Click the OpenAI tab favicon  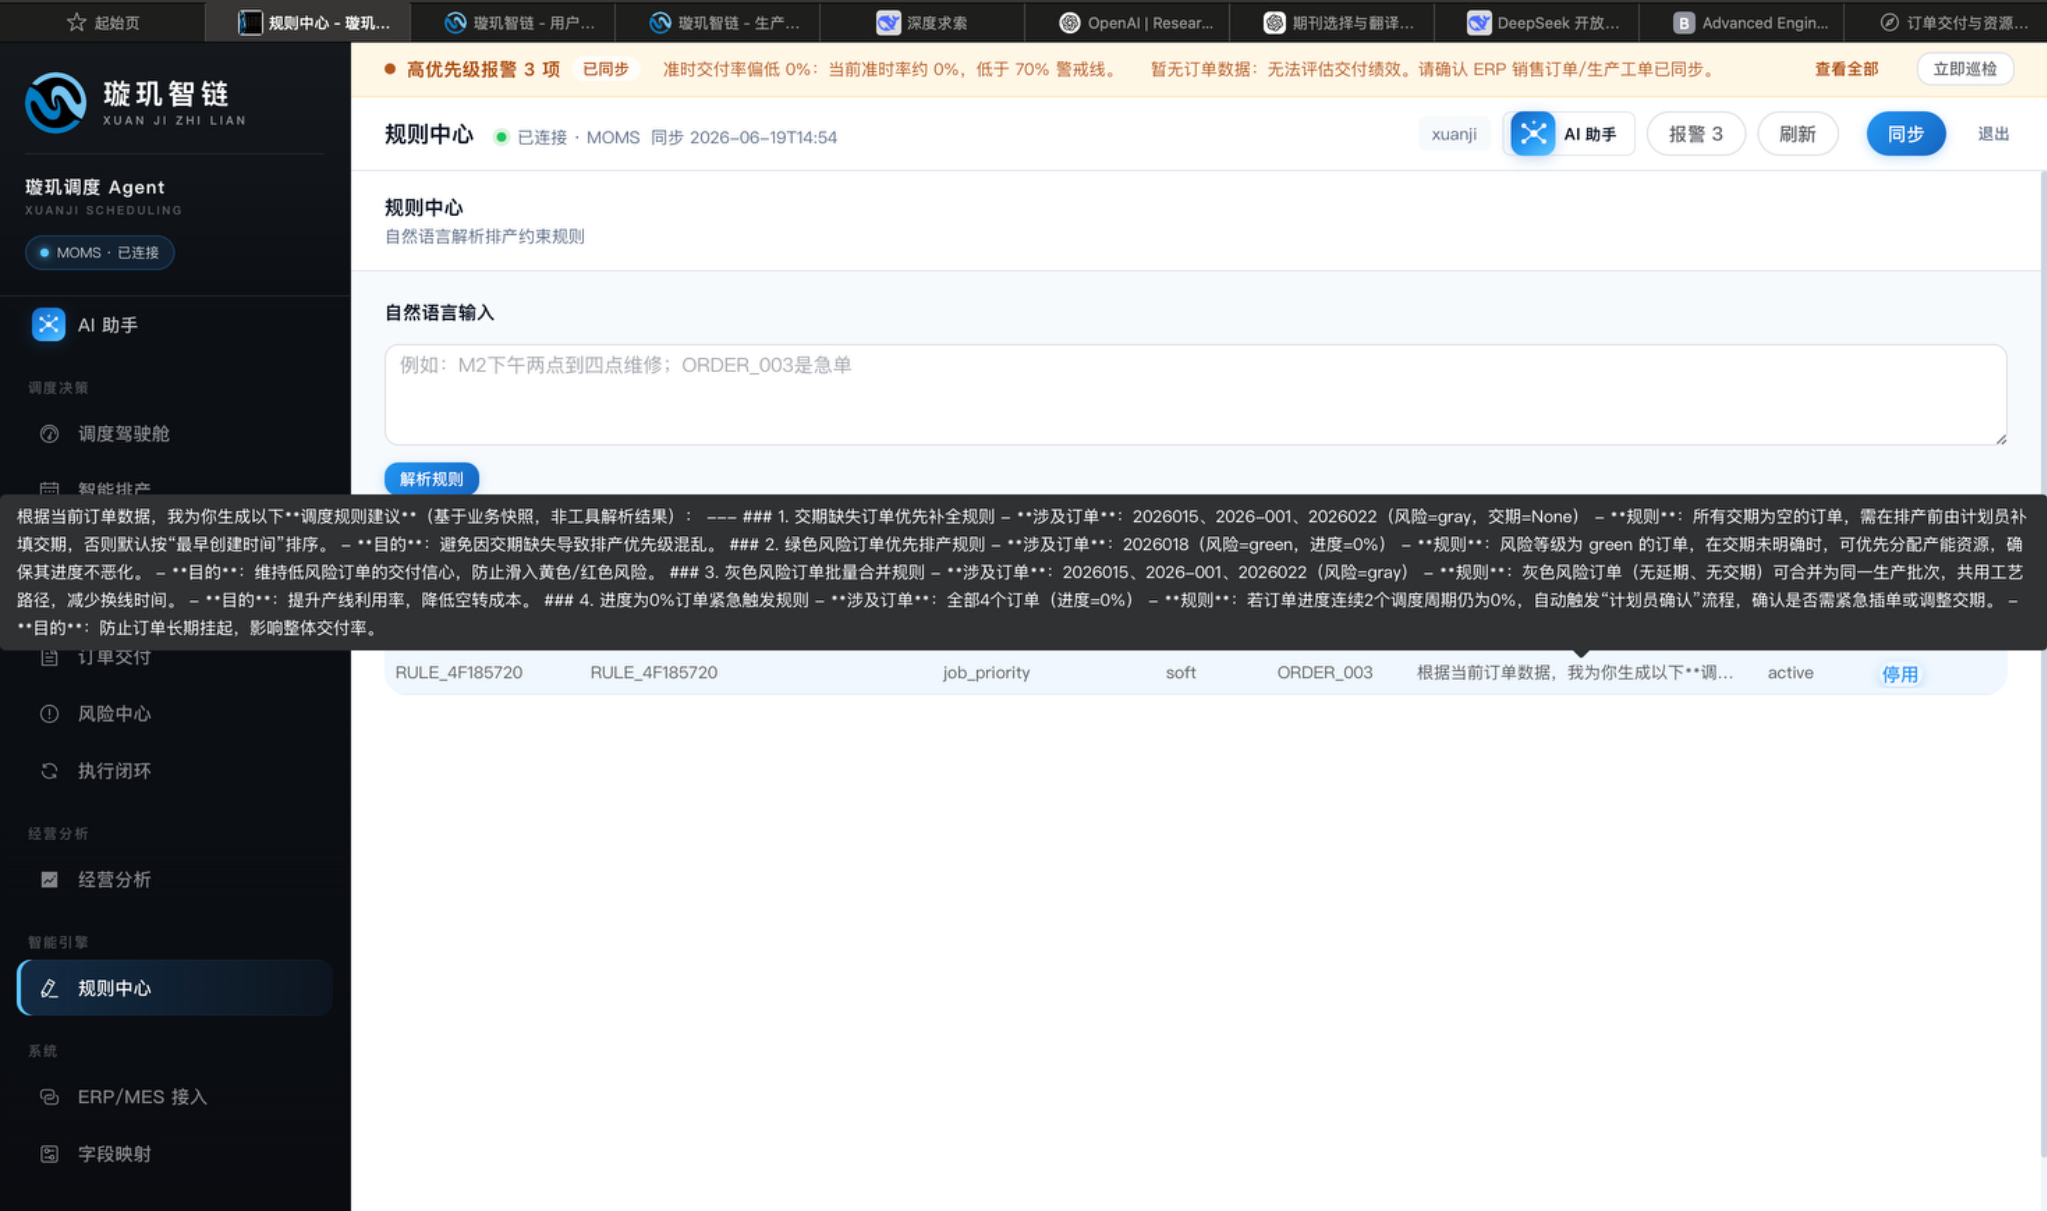pyautogui.click(x=1069, y=22)
